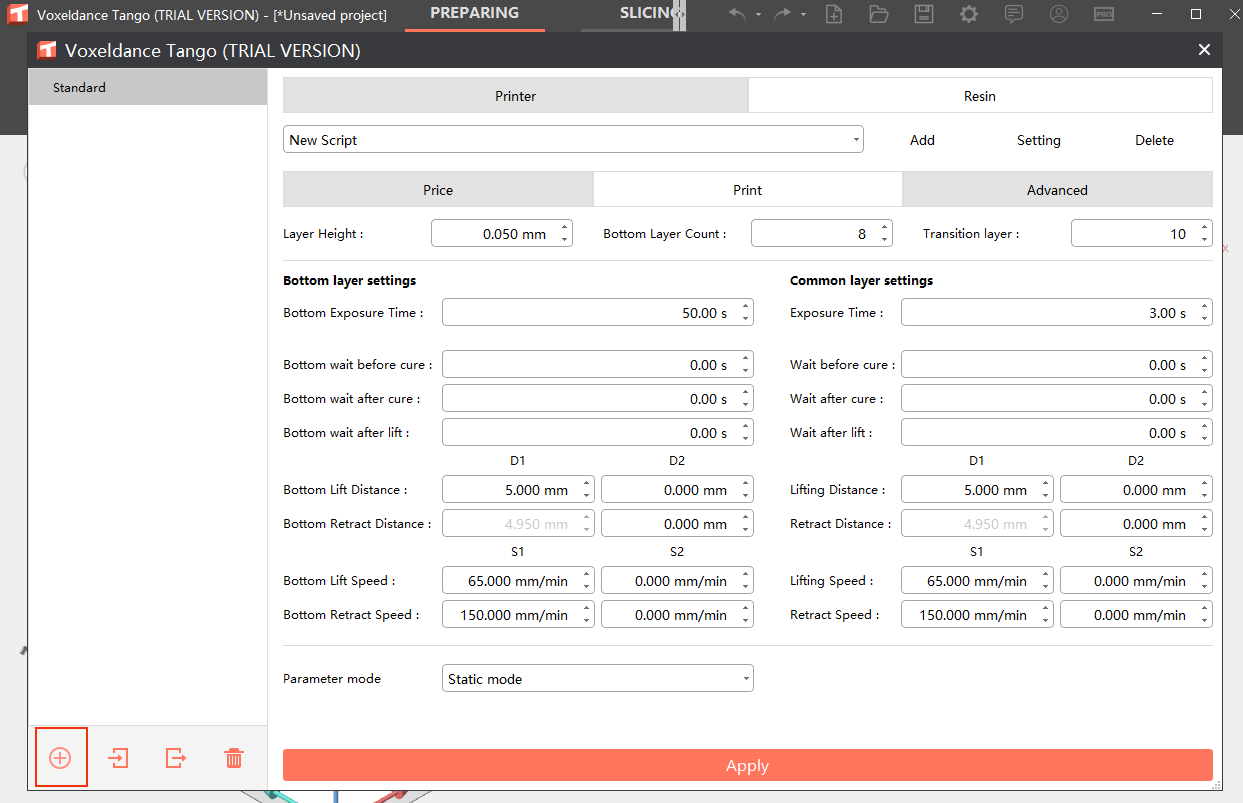Viewport: 1243px width, 803px height.
Task: Click the Transition layer stepper arrows
Action: tap(1205, 234)
